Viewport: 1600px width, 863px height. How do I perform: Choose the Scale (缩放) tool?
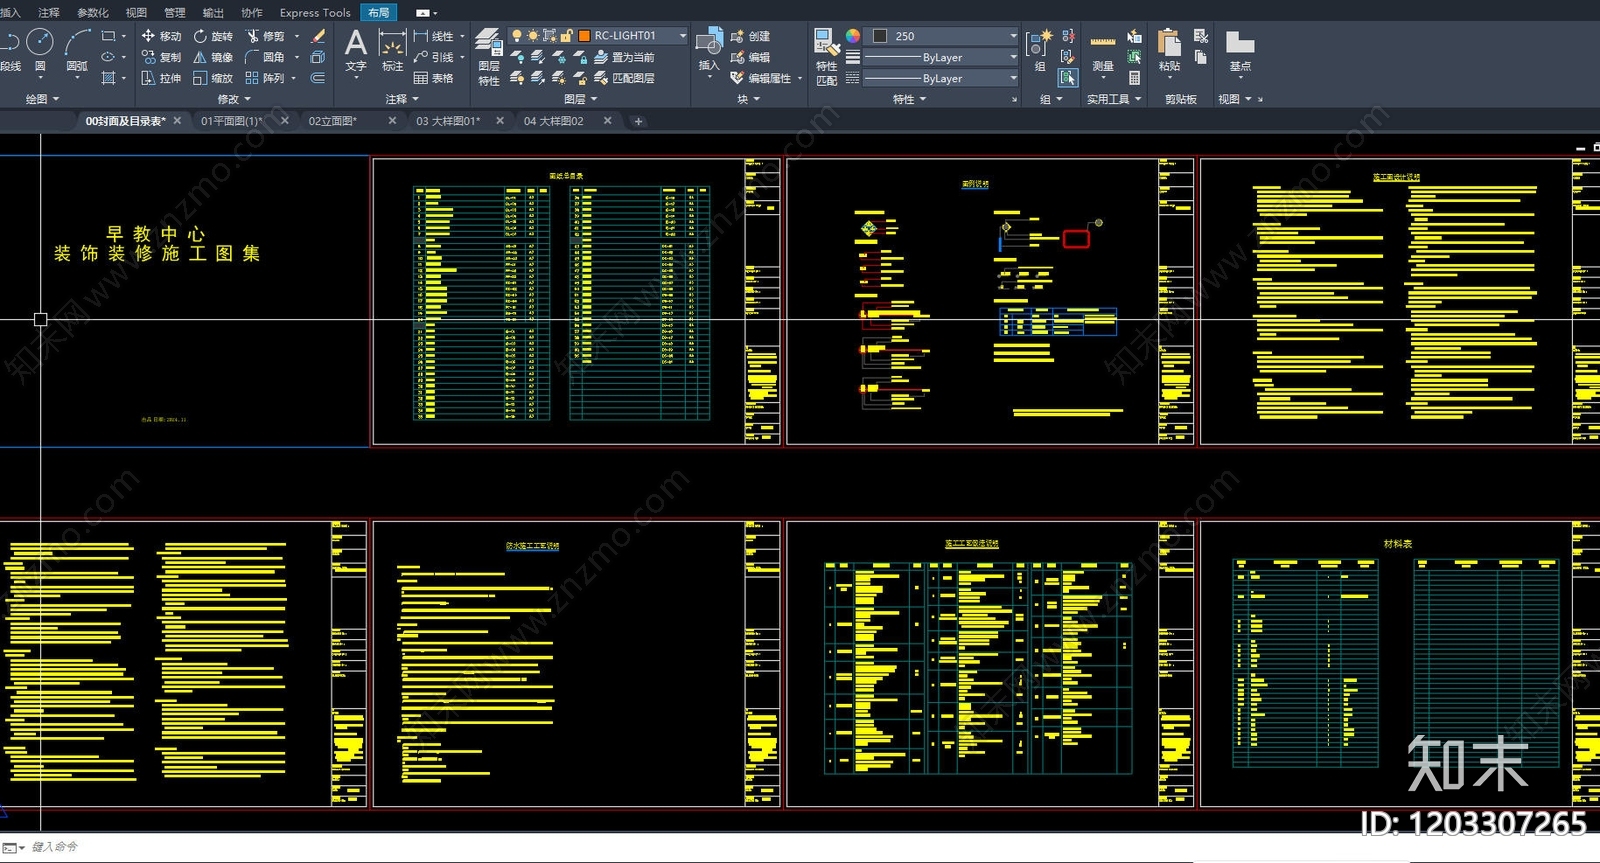213,78
